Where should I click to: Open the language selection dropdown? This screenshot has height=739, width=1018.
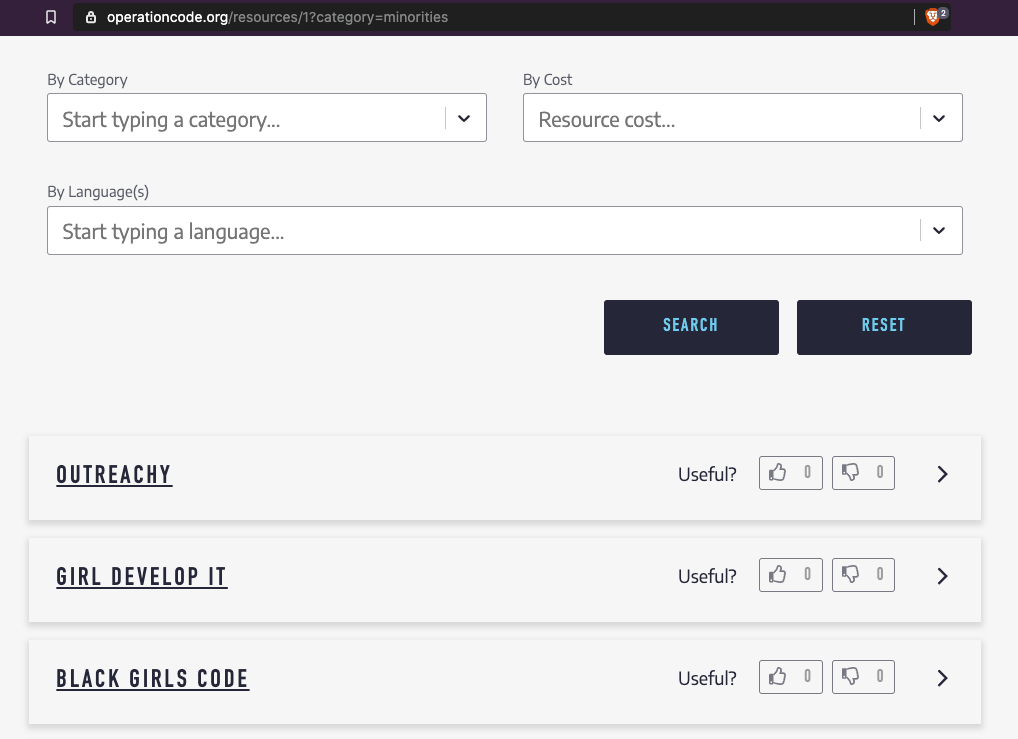pos(939,230)
